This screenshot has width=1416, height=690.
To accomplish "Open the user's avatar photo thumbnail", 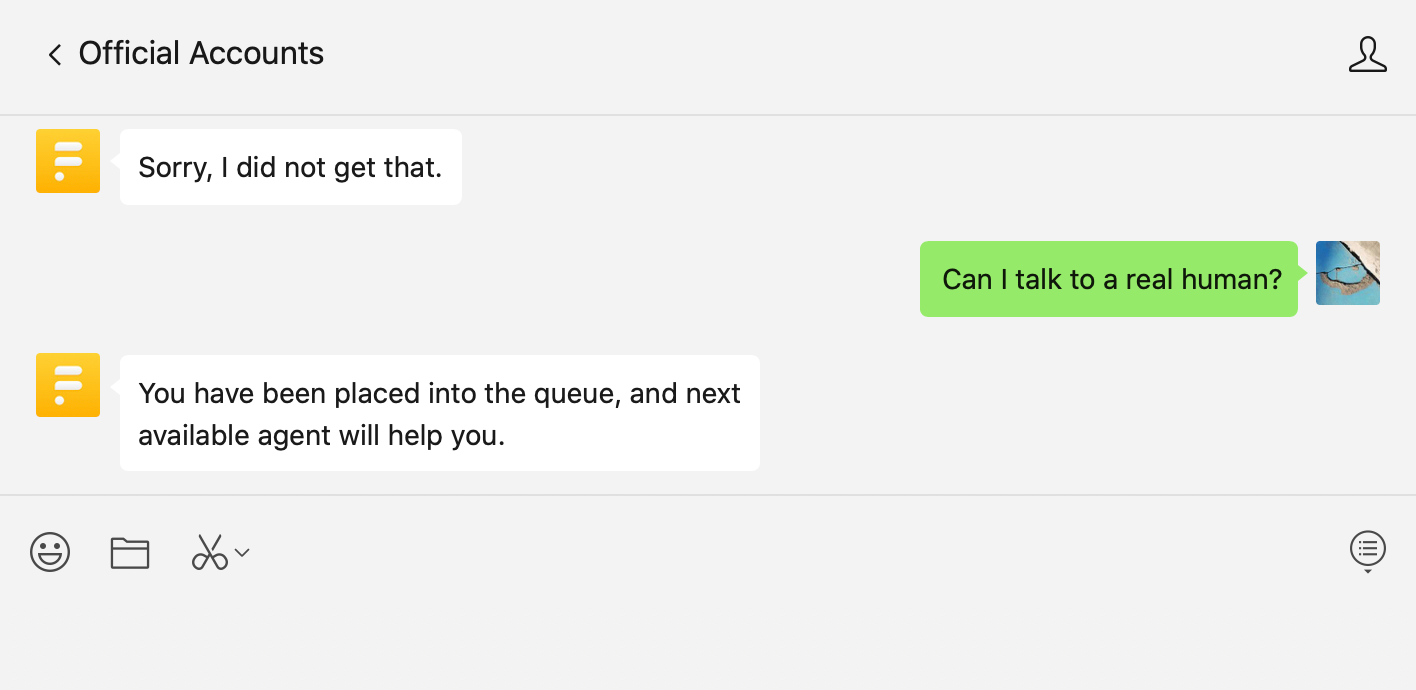I will tap(1347, 273).
